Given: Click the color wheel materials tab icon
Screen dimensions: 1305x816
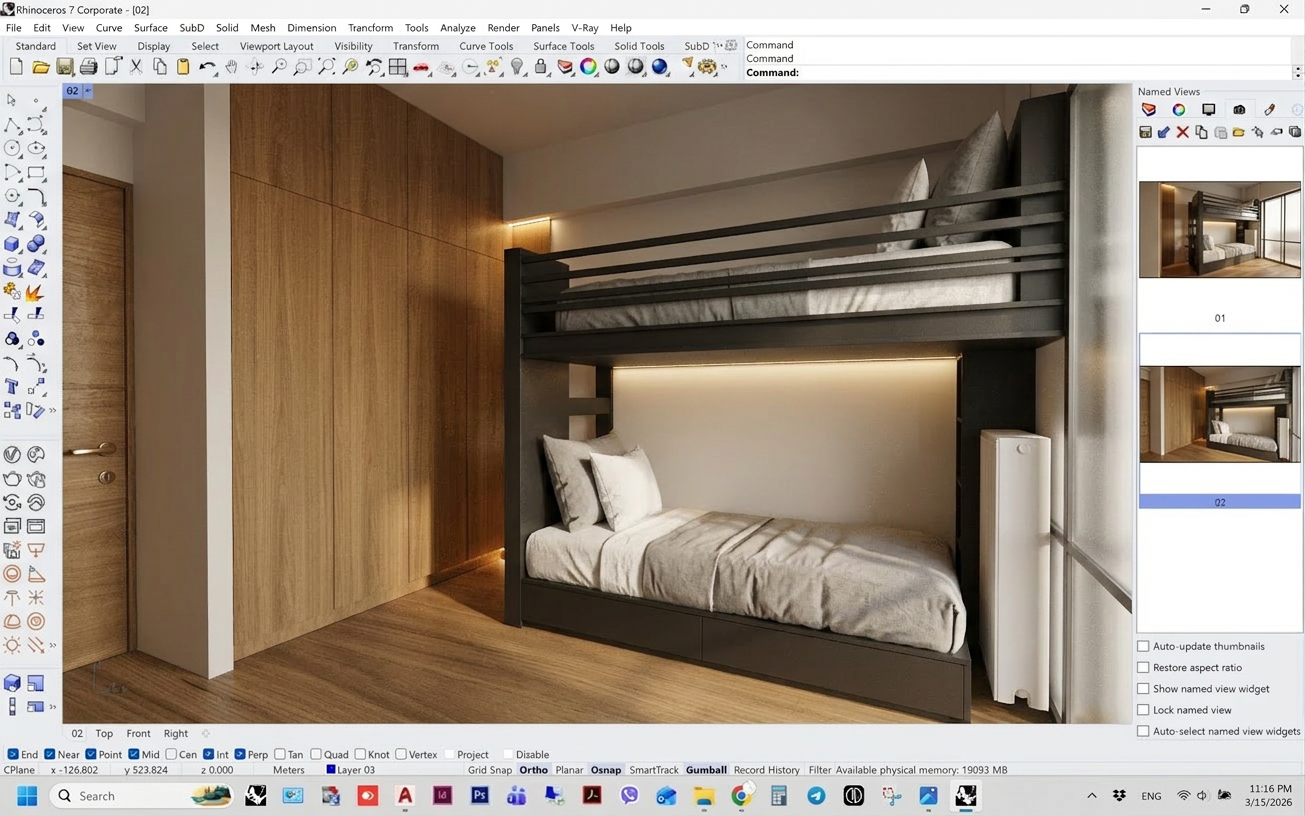Looking at the screenshot, I should 1178,110.
